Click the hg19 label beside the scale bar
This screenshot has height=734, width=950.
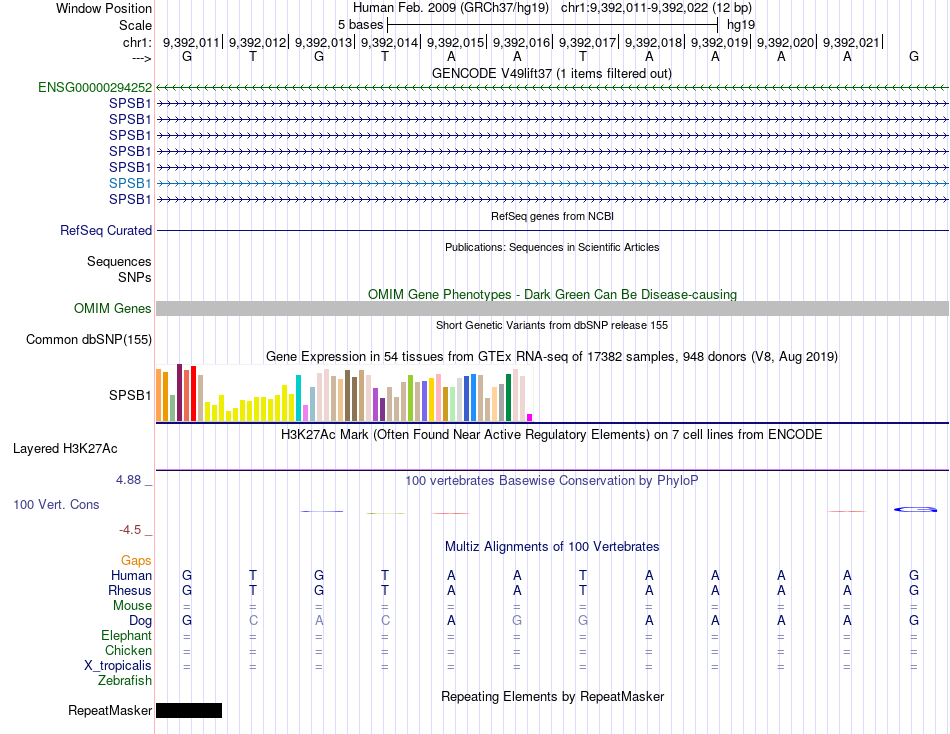[741, 25]
